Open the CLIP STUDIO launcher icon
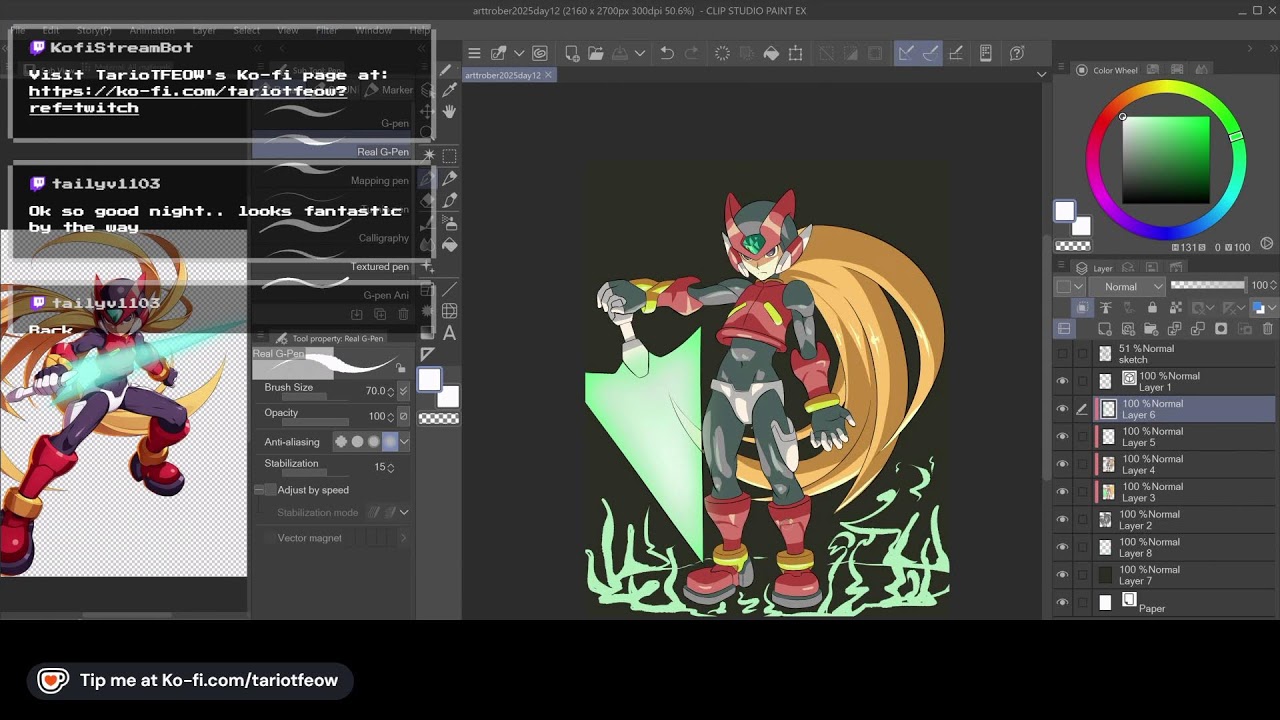This screenshot has height=720, width=1280. click(x=540, y=53)
